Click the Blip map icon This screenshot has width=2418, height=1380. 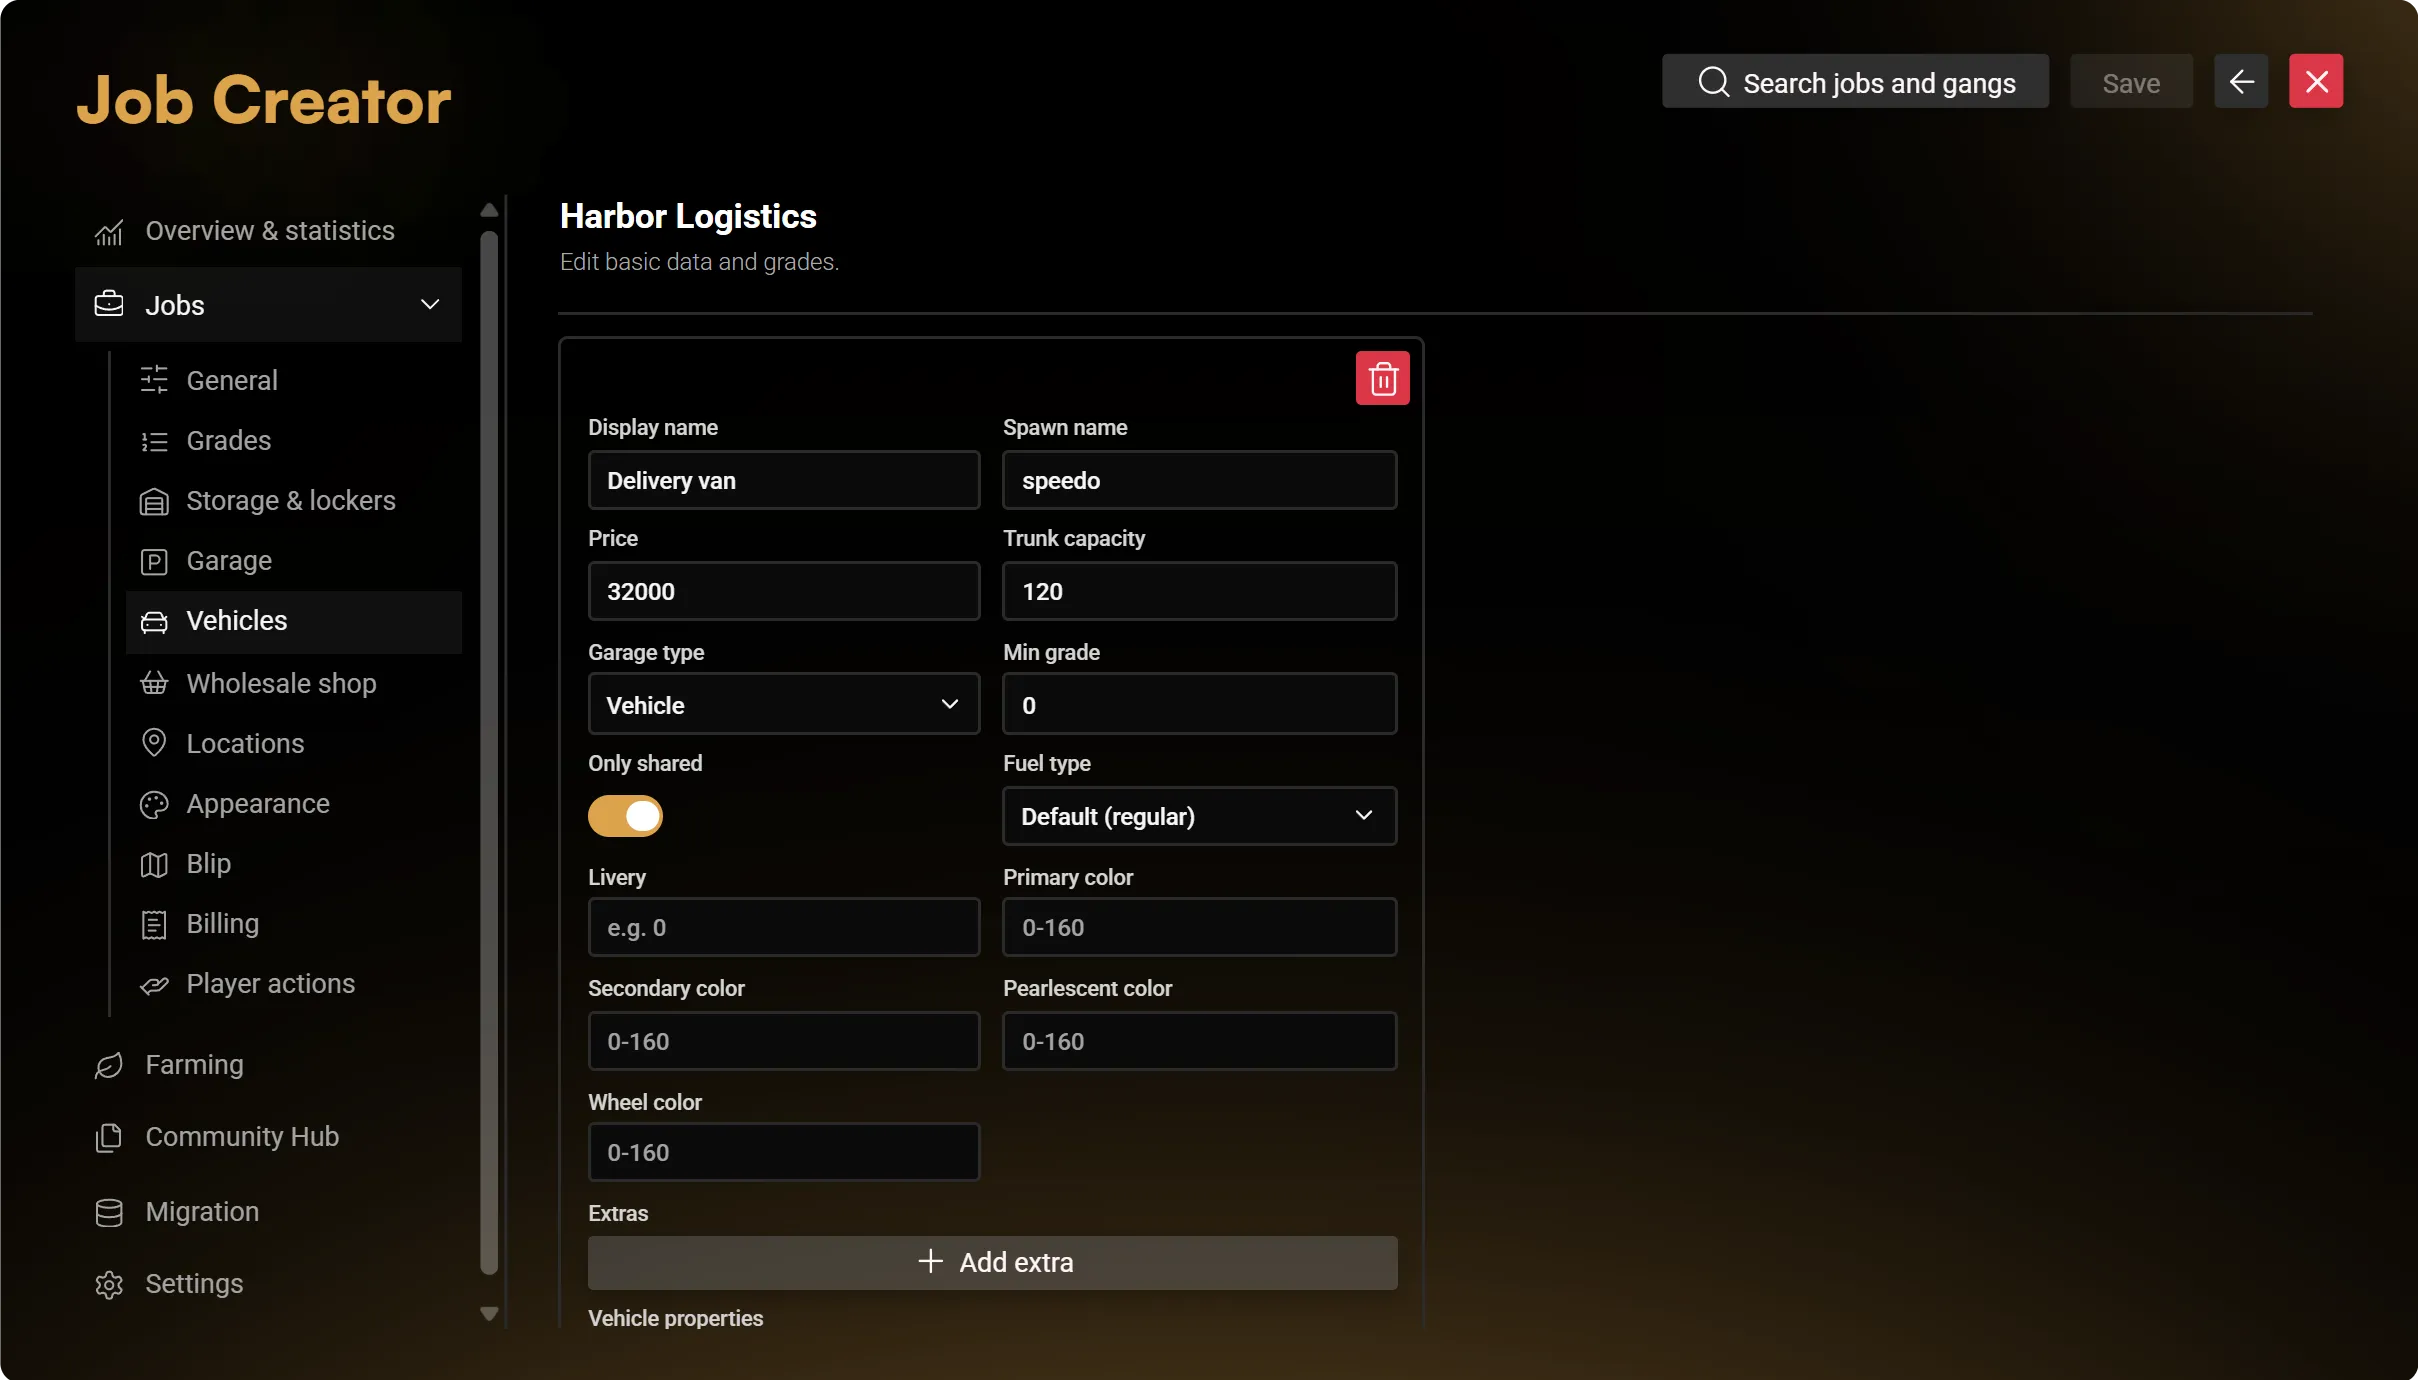(x=154, y=864)
